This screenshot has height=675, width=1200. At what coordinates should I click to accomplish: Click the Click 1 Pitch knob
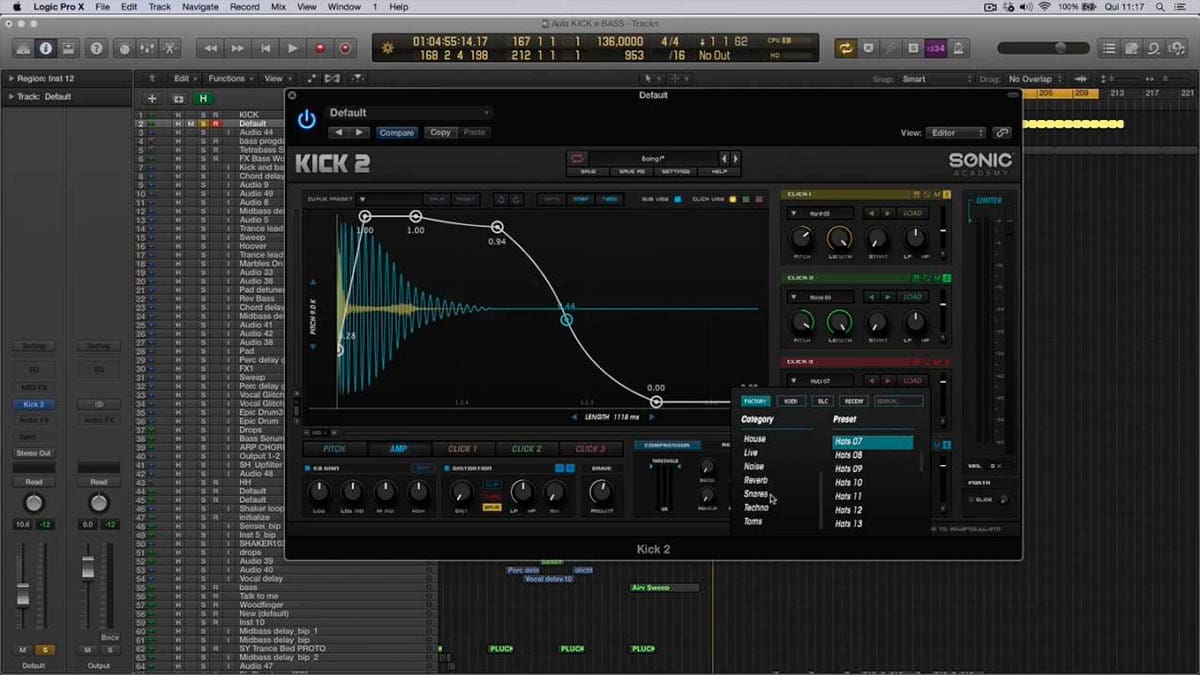click(x=801, y=238)
